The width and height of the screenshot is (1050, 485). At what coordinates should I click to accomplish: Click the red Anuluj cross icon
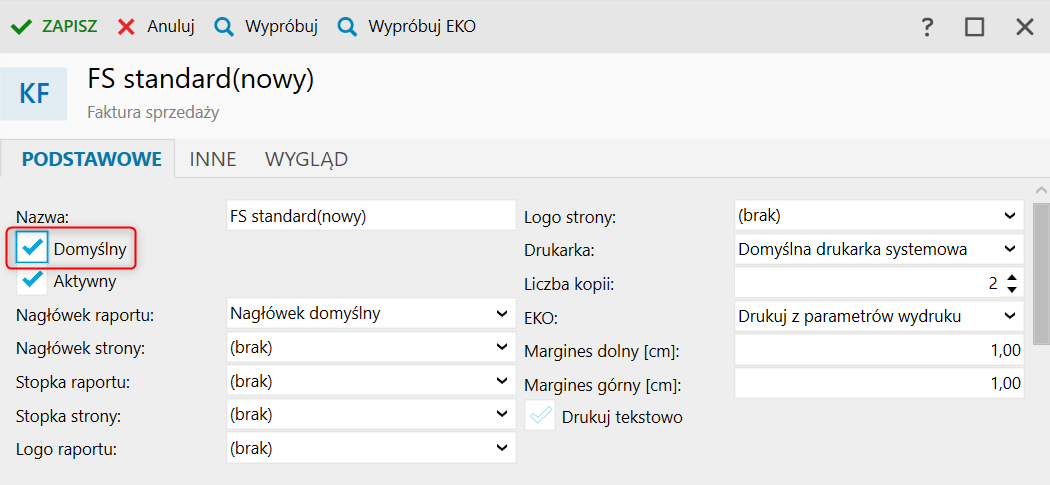(x=126, y=27)
